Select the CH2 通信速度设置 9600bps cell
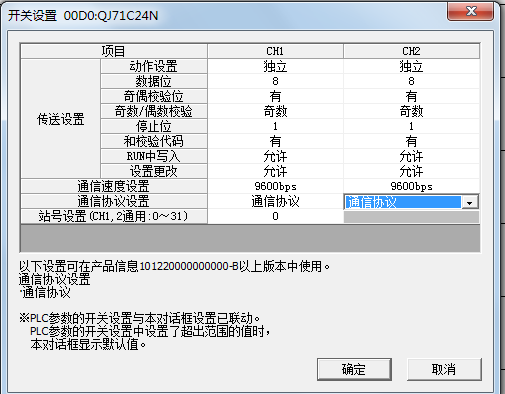 tap(412, 186)
